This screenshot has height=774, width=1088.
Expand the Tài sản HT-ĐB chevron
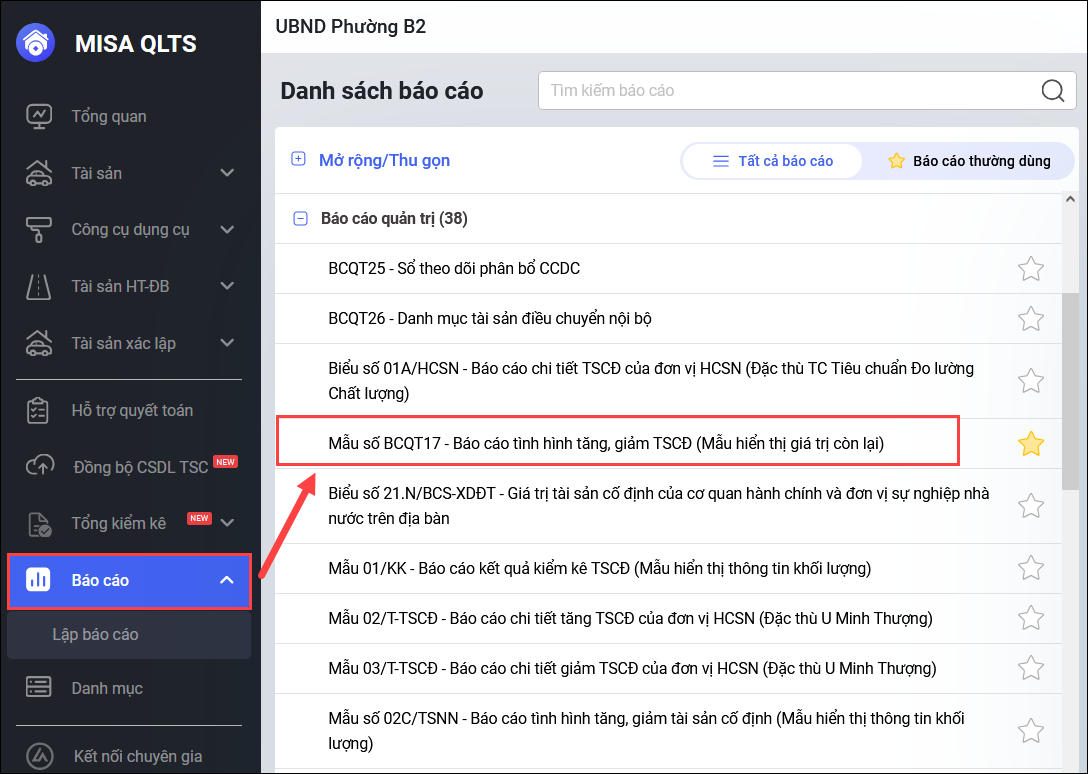pyautogui.click(x=227, y=286)
